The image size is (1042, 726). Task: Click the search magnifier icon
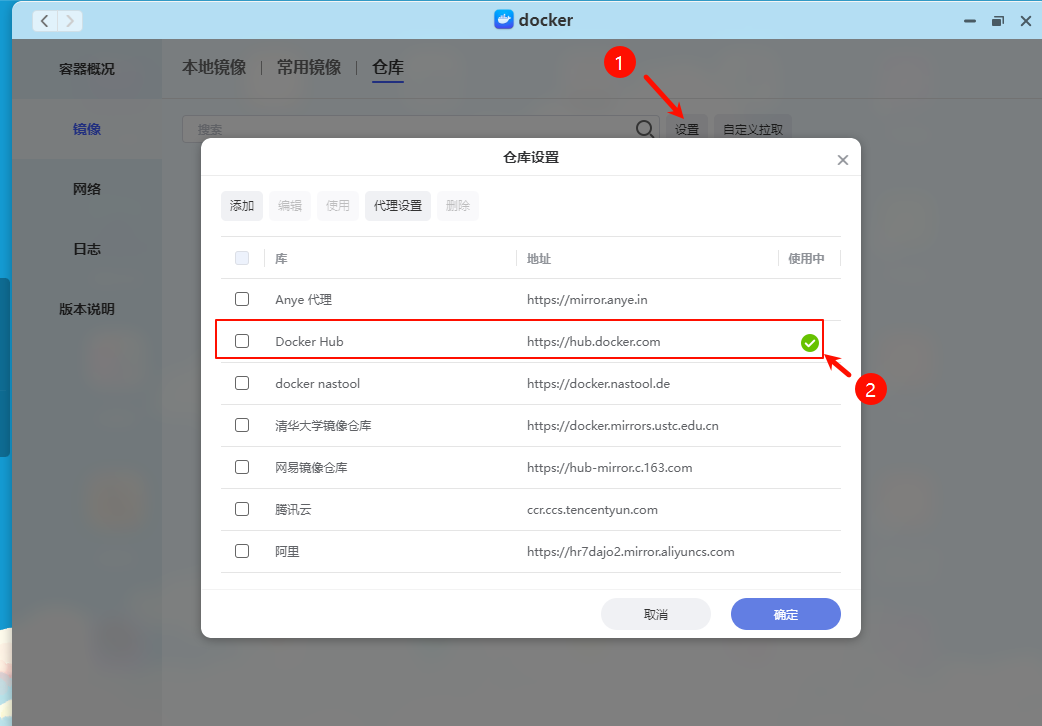645,129
